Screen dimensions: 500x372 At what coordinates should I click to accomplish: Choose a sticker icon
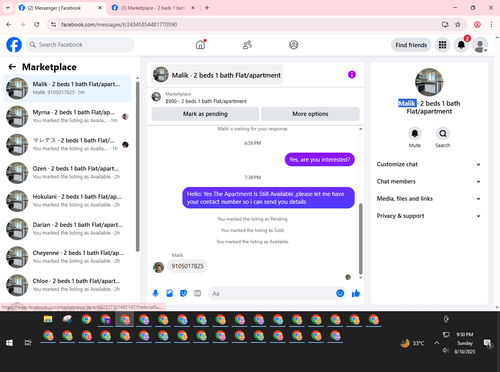pyautogui.click(x=183, y=293)
